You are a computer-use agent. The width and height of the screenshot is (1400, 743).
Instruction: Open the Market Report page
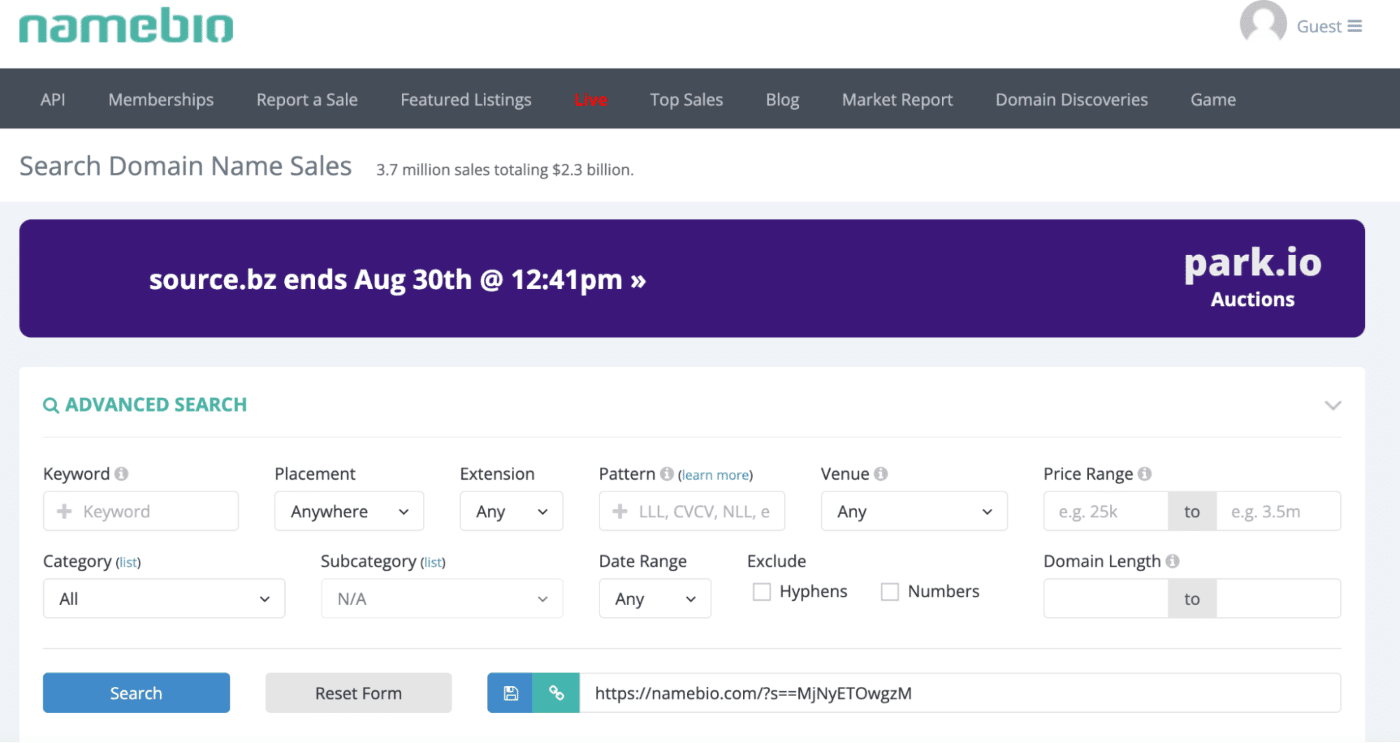click(x=897, y=98)
